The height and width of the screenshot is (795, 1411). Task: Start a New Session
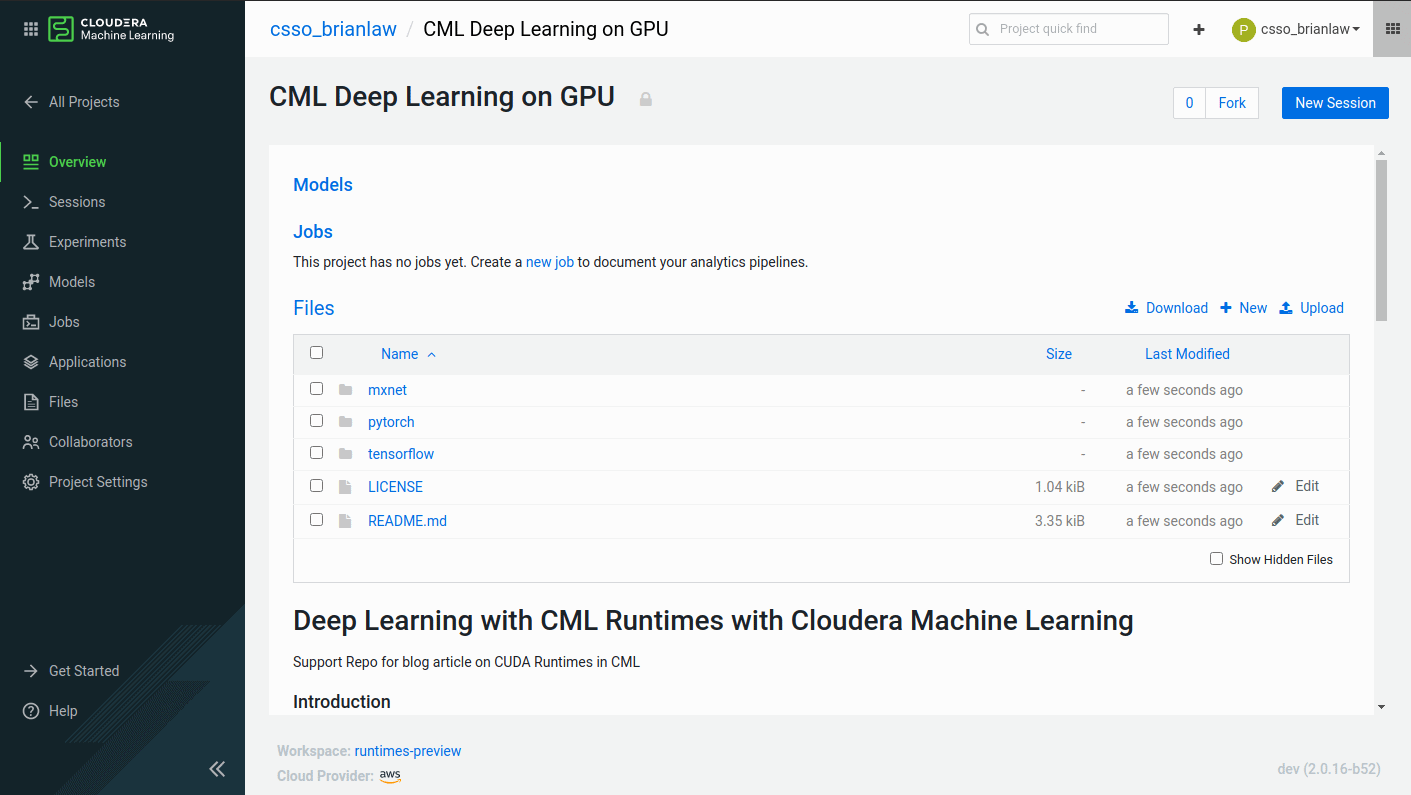[x=1334, y=102]
